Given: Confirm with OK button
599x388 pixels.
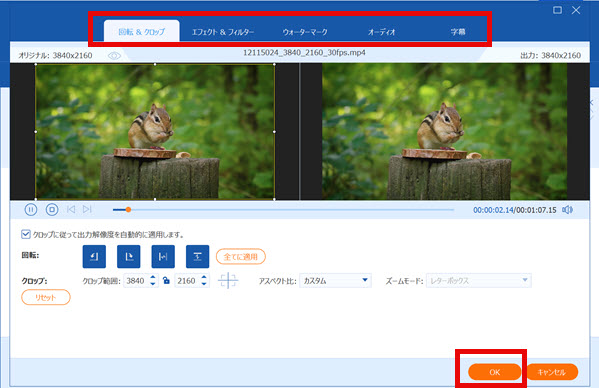Looking at the screenshot, I should tap(495, 372).
